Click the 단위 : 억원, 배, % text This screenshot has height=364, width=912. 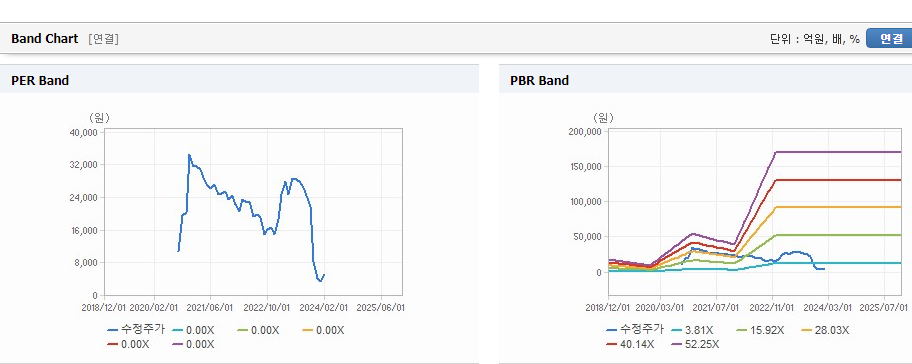pos(814,39)
